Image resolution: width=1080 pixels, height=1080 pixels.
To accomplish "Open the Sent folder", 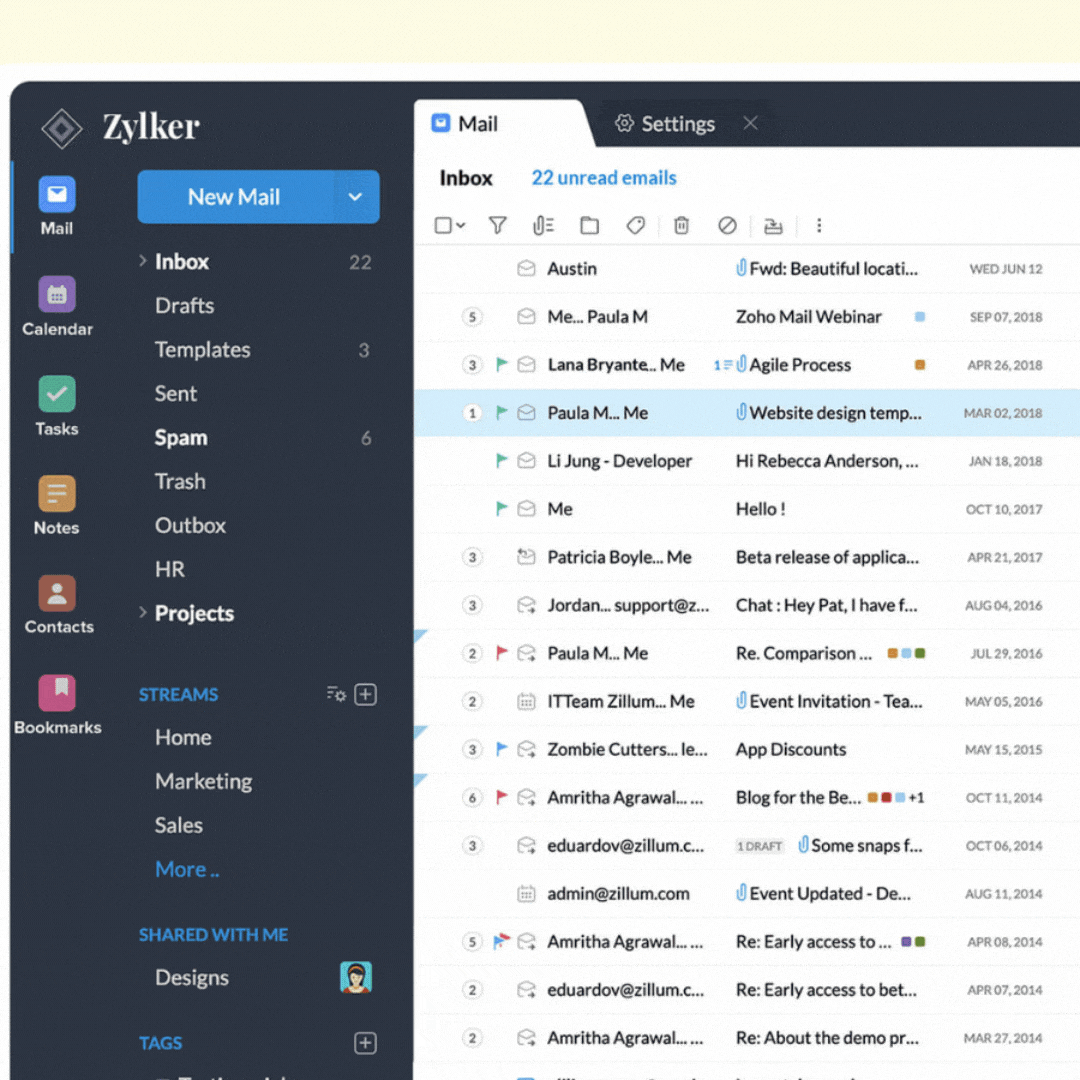I will (x=176, y=393).
